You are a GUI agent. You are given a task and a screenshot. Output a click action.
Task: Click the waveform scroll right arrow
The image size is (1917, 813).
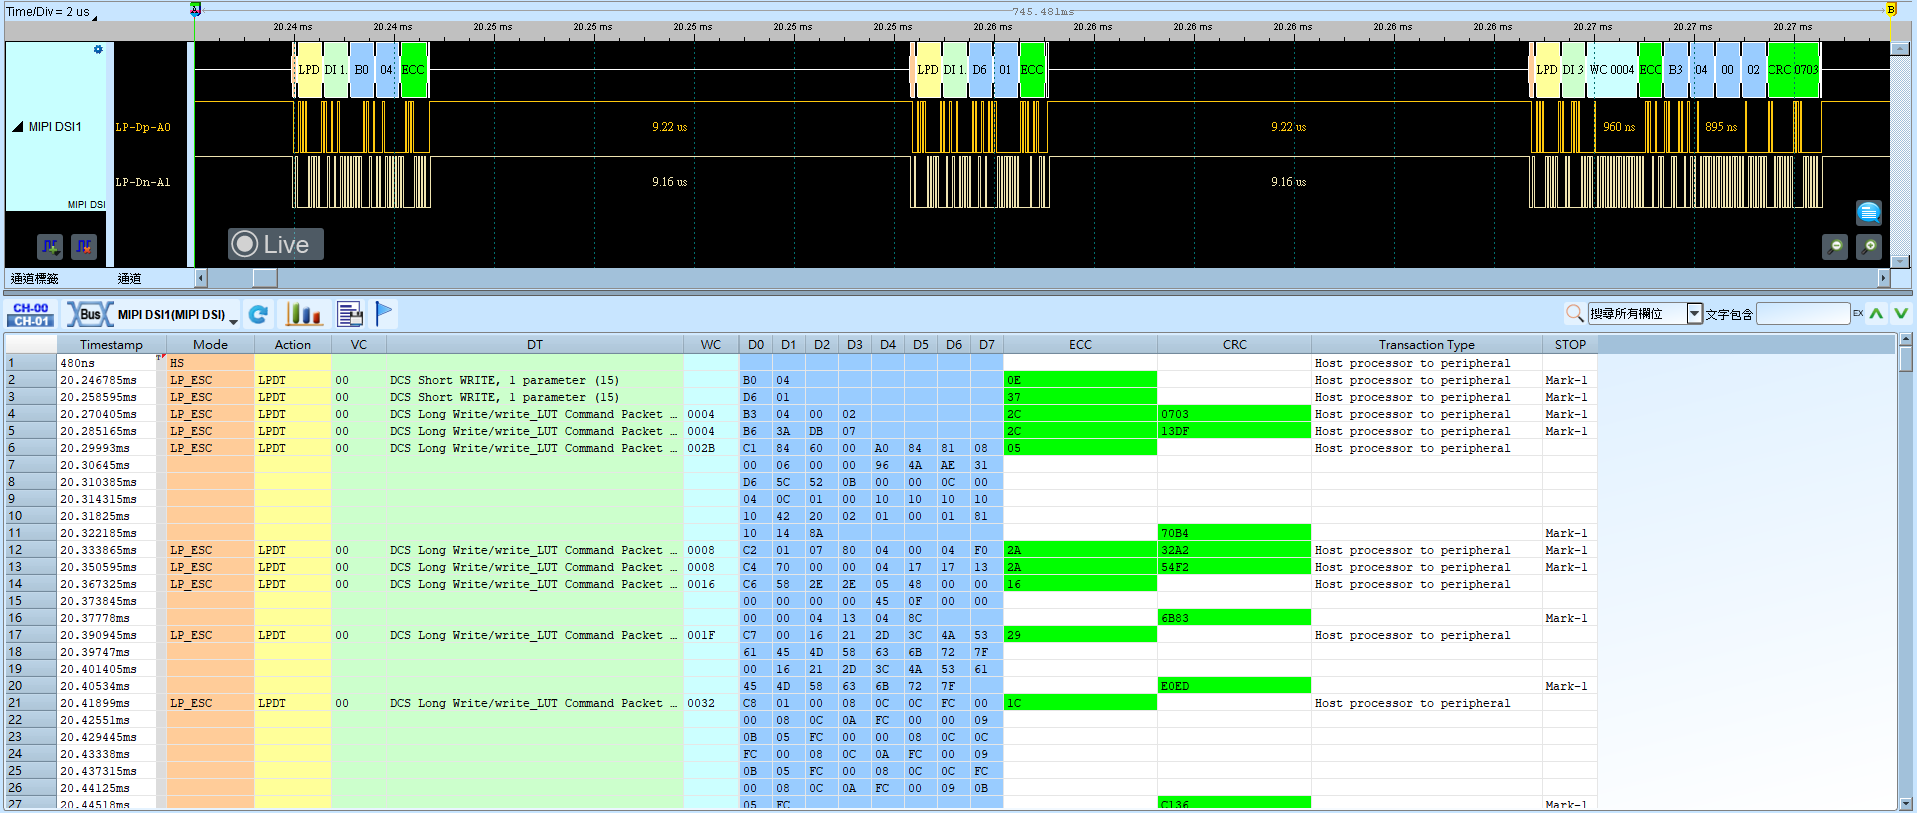coord(1884,278)
